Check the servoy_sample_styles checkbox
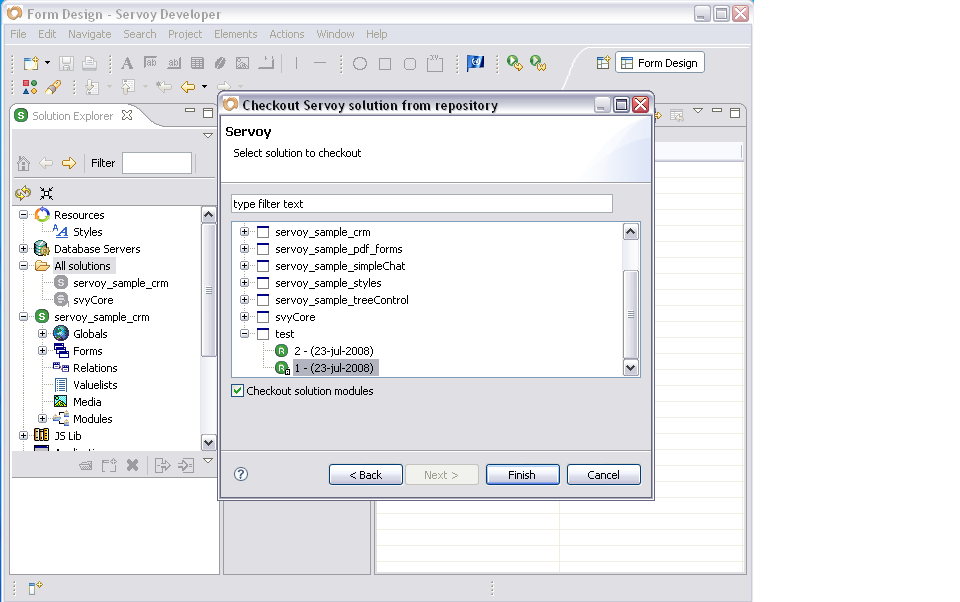This screenshot has width=960, height=602. pos(263,283)
